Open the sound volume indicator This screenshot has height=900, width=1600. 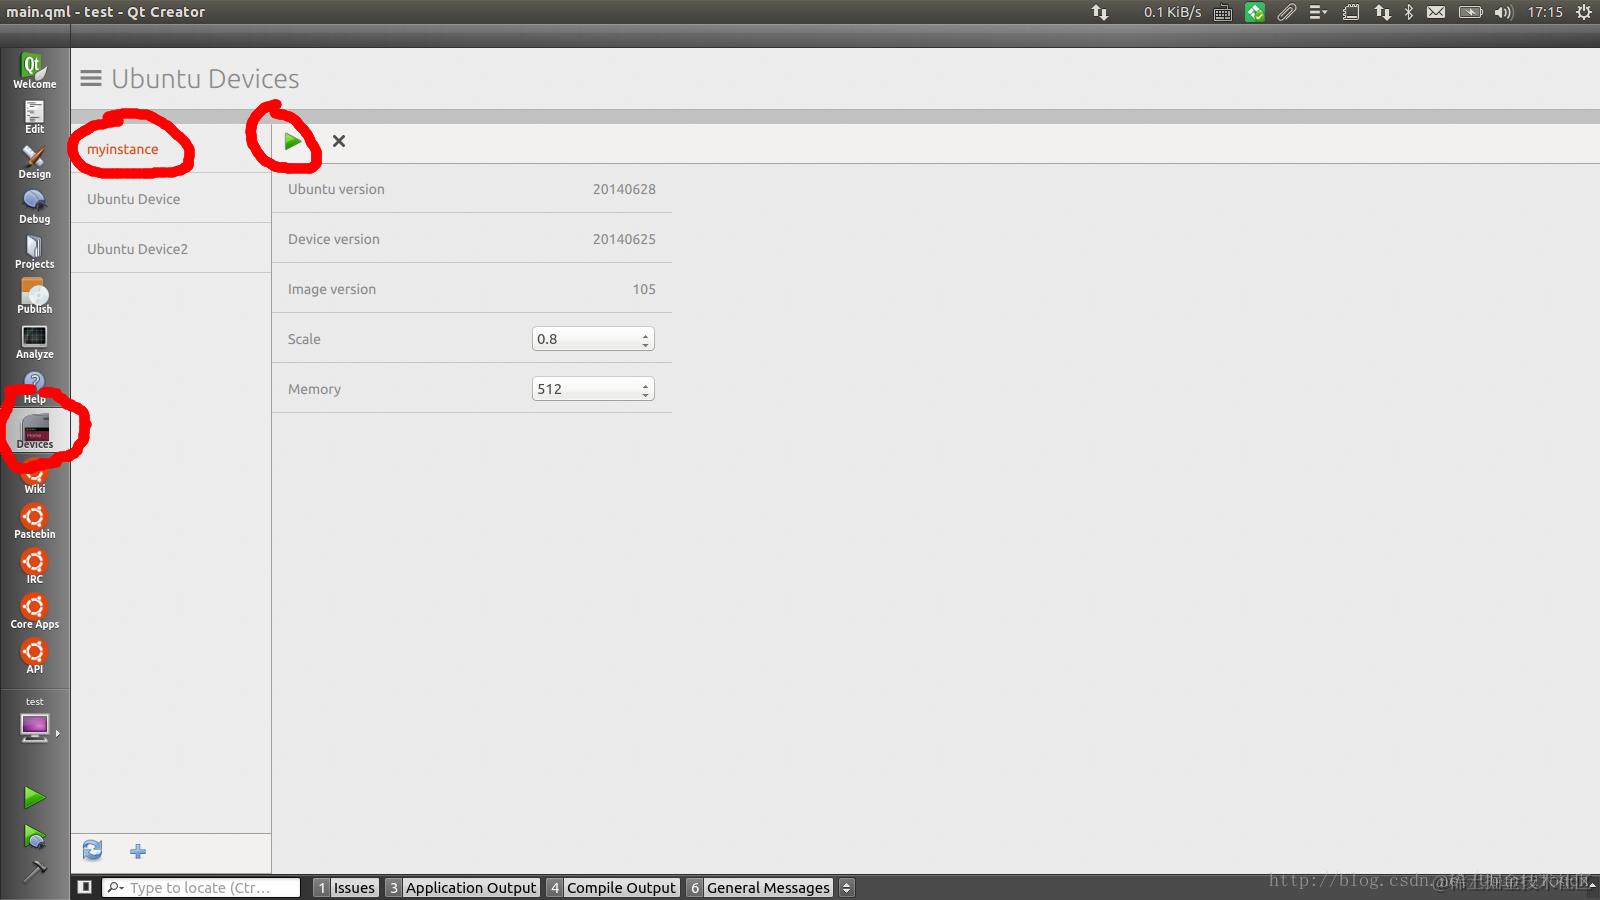click(x=1504, y=12)
